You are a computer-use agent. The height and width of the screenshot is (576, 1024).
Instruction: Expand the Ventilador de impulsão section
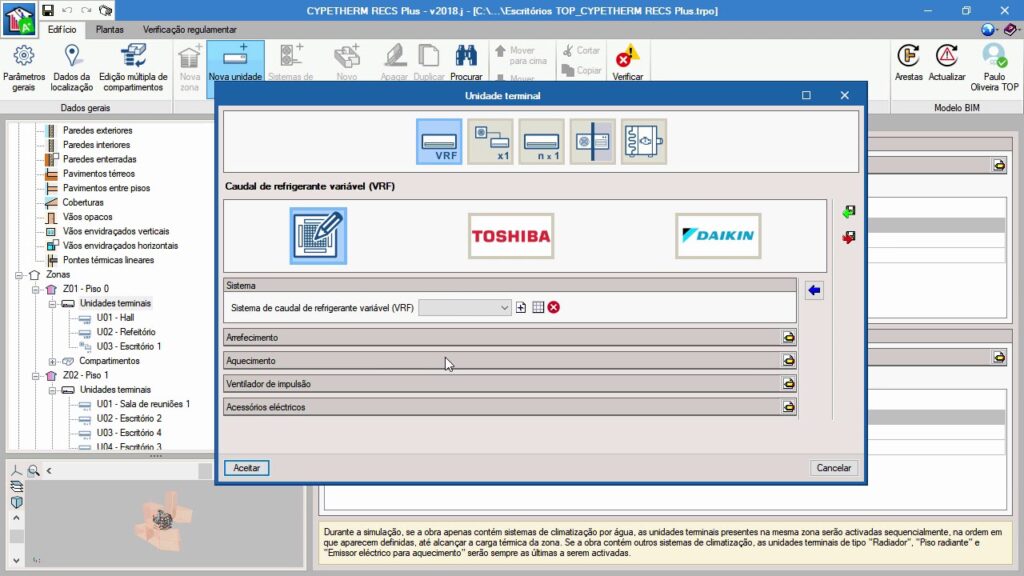click(x=788, y=383)
